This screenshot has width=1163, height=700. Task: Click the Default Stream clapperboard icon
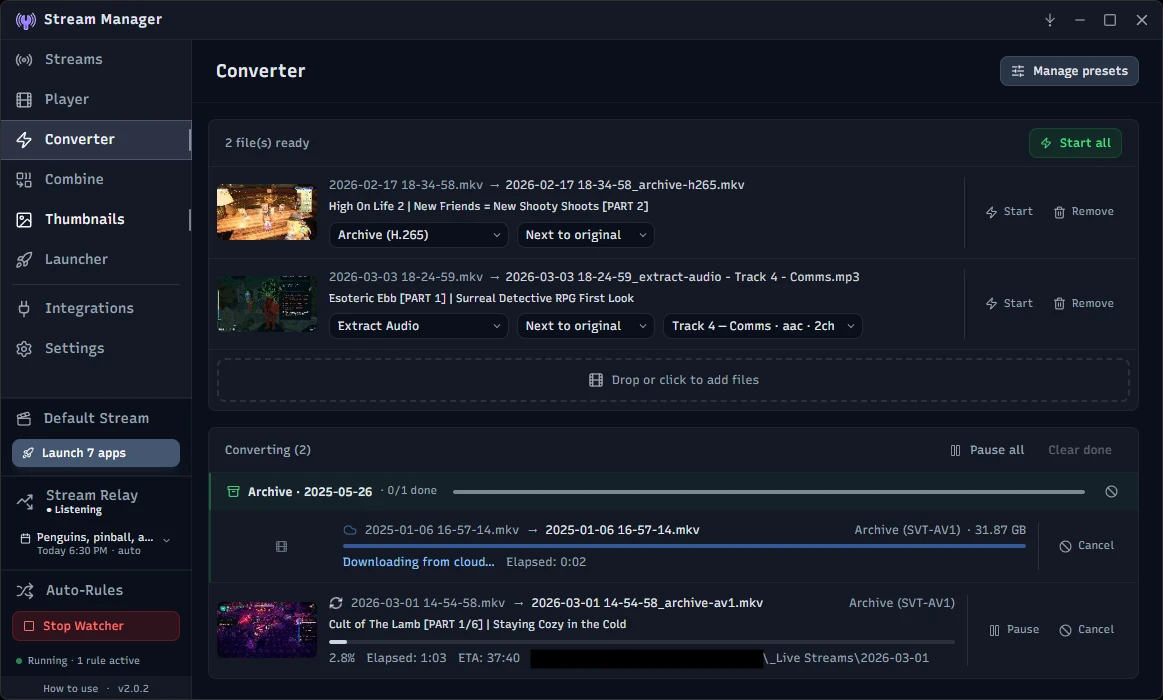point(24,419)
